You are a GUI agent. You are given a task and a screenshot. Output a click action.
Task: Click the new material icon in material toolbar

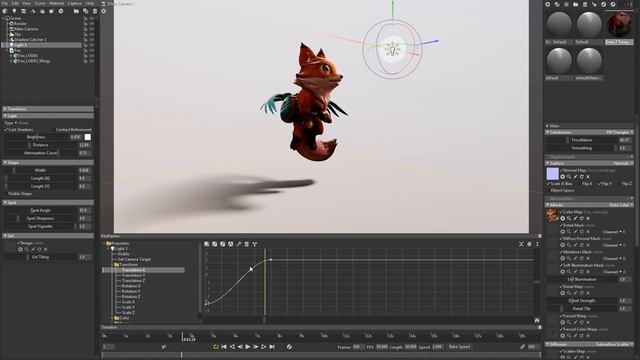(548, 4)
